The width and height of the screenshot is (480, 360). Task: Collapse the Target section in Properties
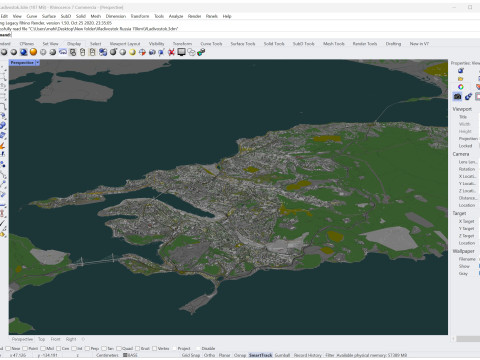click(459, 213)
